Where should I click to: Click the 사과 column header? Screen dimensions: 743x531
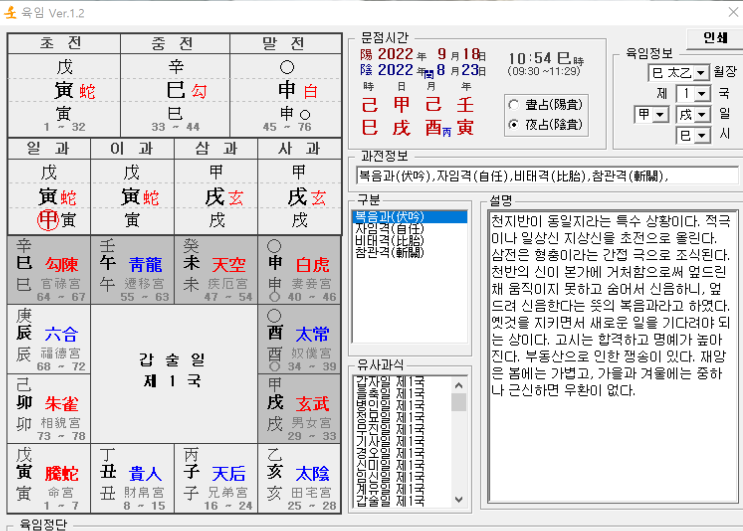[299, 149]
